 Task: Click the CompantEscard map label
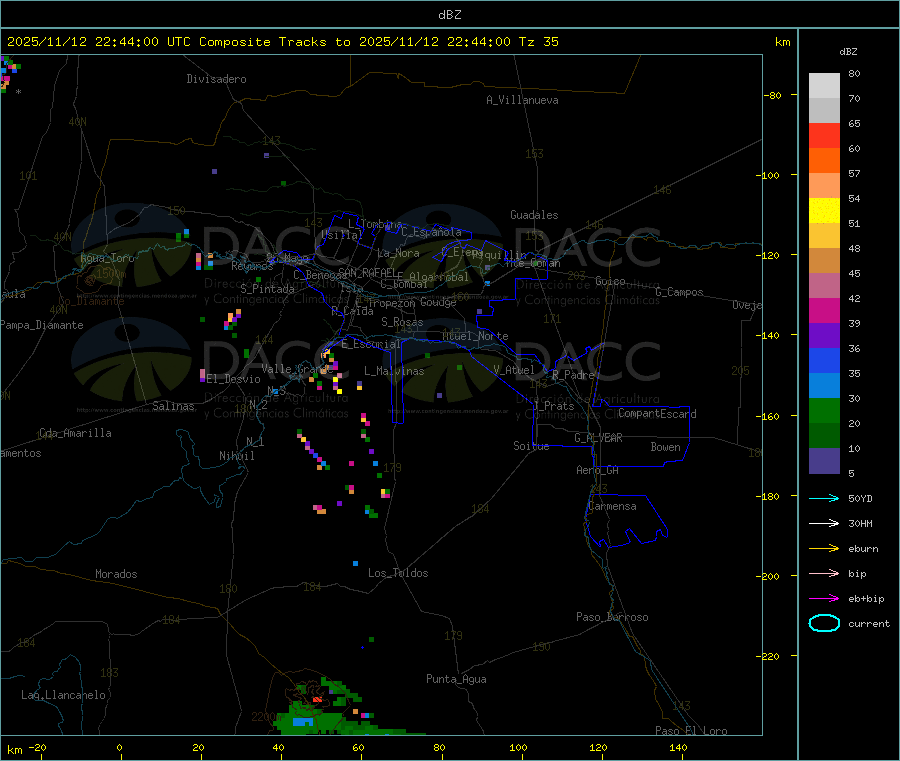click(657, 413)
